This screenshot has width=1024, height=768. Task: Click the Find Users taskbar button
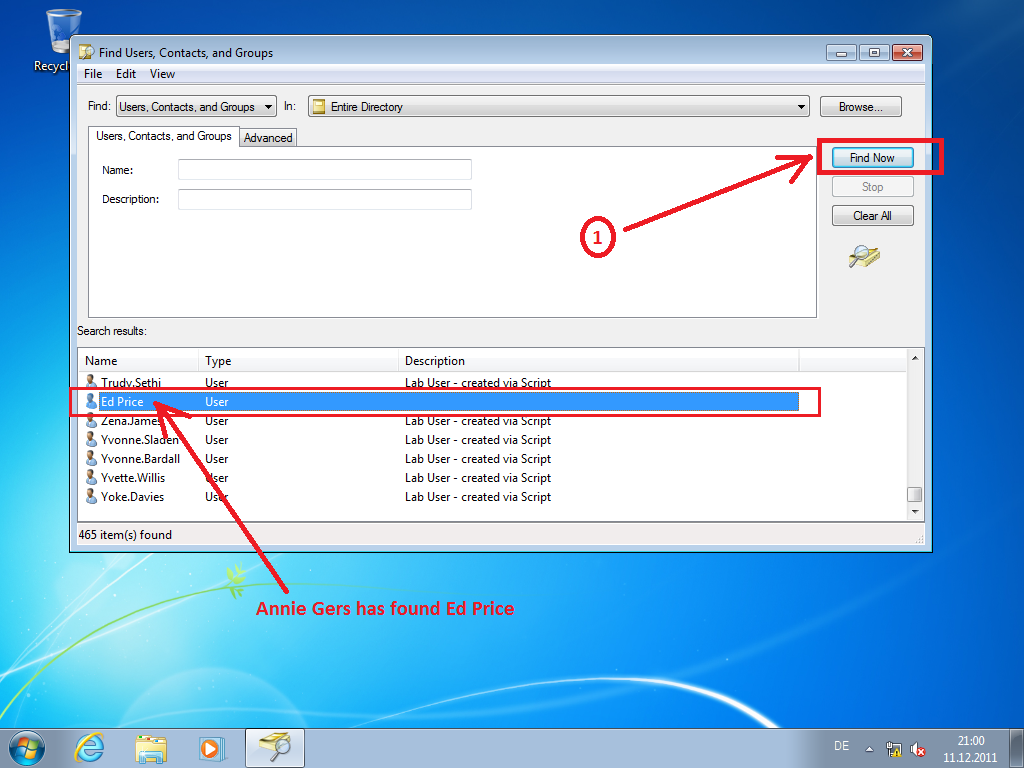(275, 748)
